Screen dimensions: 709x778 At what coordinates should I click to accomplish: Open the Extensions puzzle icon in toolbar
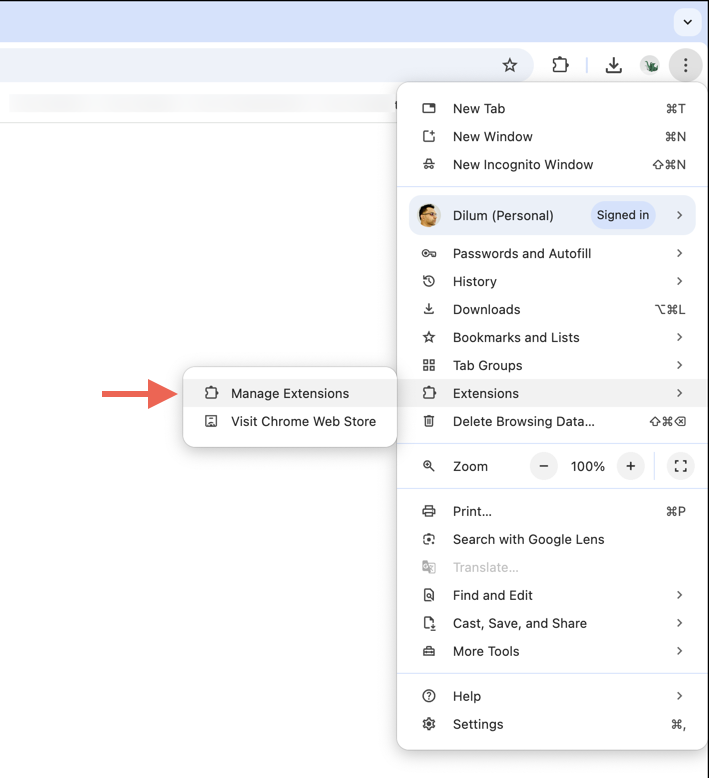560,66
